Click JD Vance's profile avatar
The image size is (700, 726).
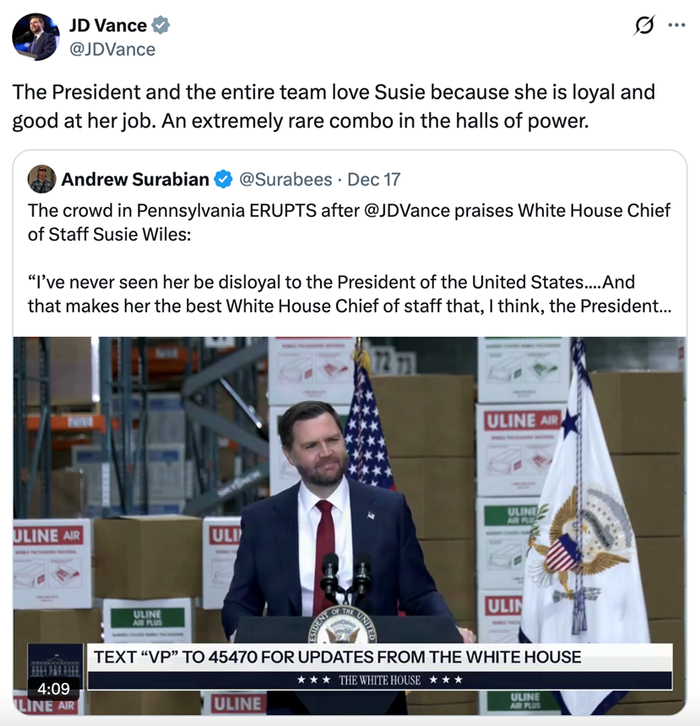point(36,37)
